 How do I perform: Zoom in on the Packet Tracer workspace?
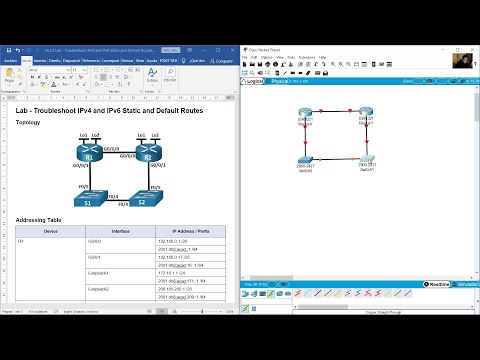click(x=333, y=64)
